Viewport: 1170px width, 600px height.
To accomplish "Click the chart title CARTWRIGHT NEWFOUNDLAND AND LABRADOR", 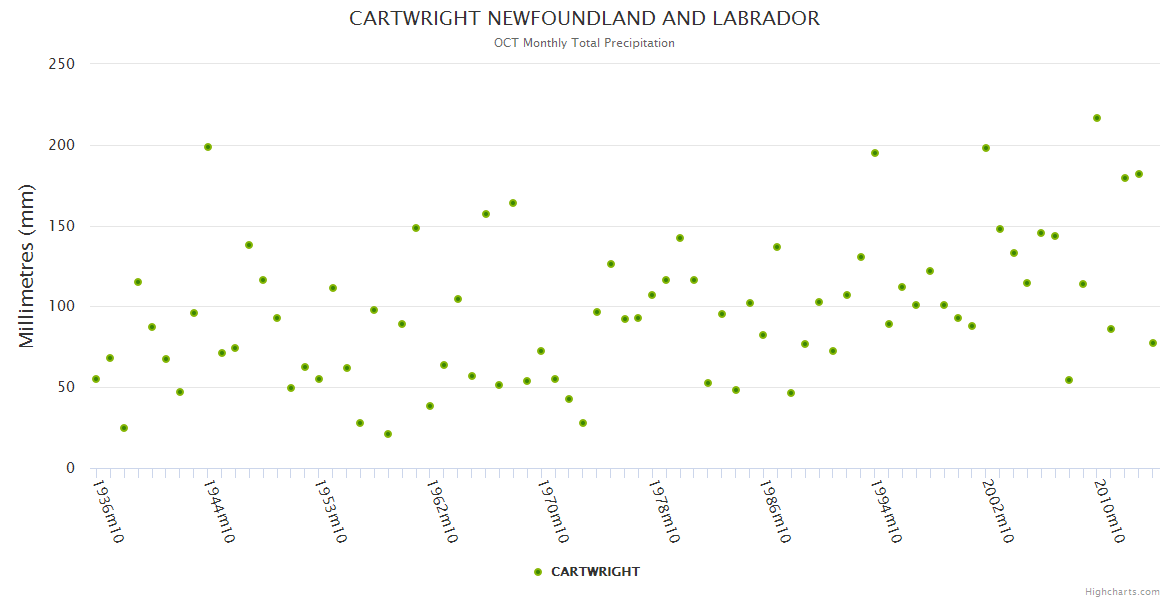I will tap(584, 19).
